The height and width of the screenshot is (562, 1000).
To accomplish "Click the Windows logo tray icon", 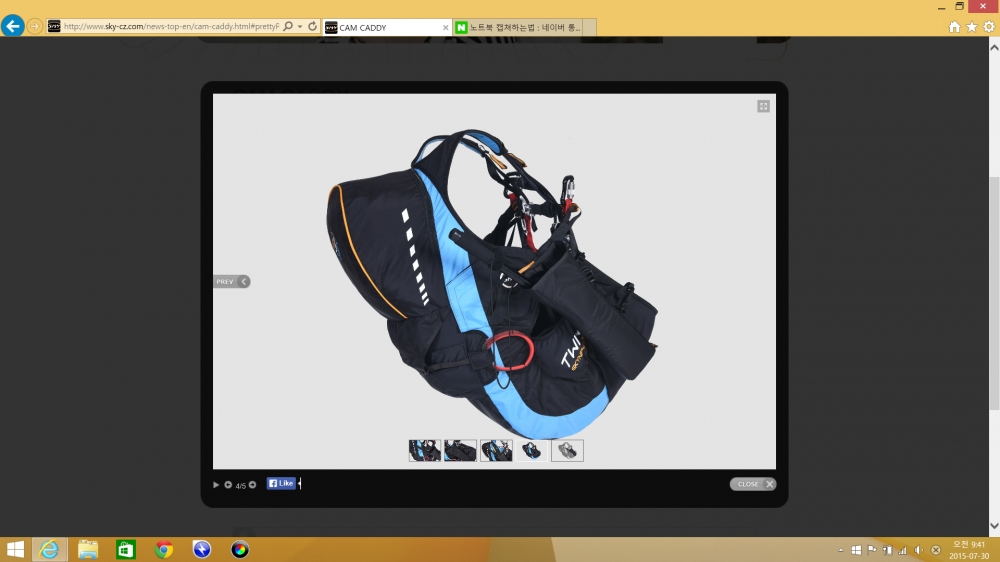I will [x=857, y=550].
